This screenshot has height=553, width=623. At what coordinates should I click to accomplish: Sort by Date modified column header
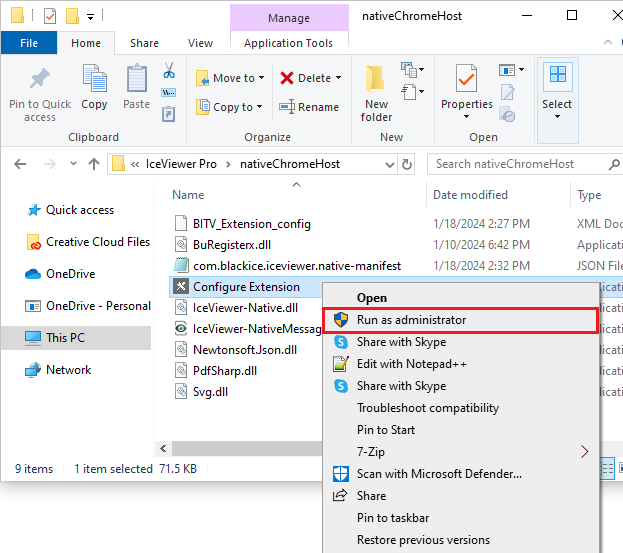coord(470,195)
